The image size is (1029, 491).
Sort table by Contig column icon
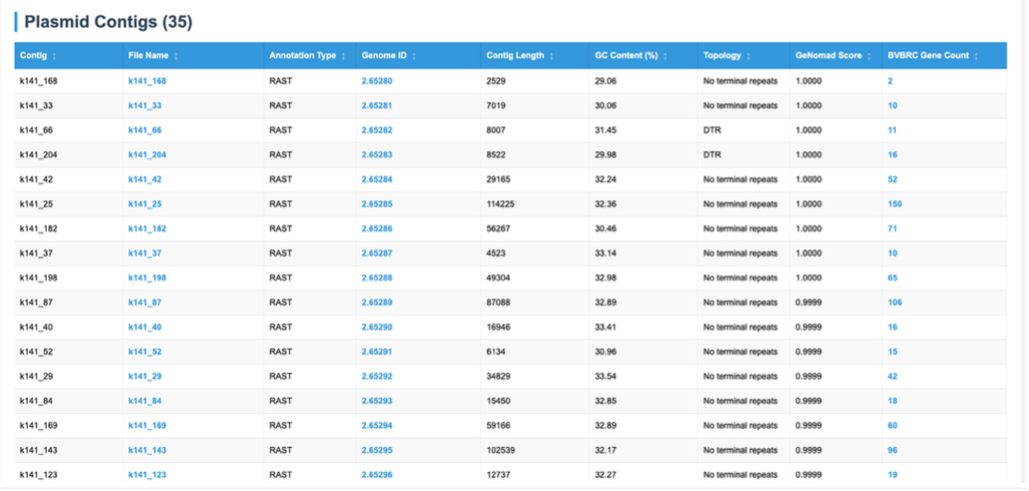click(x=54, y=56)
